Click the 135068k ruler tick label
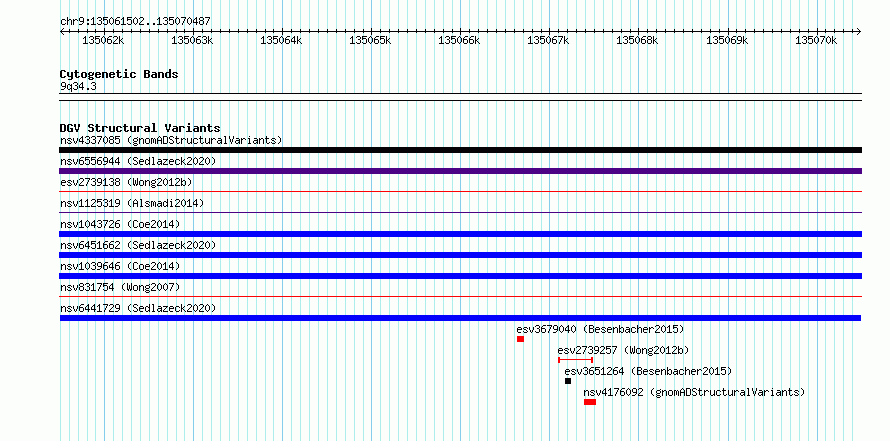 point(637,40)
